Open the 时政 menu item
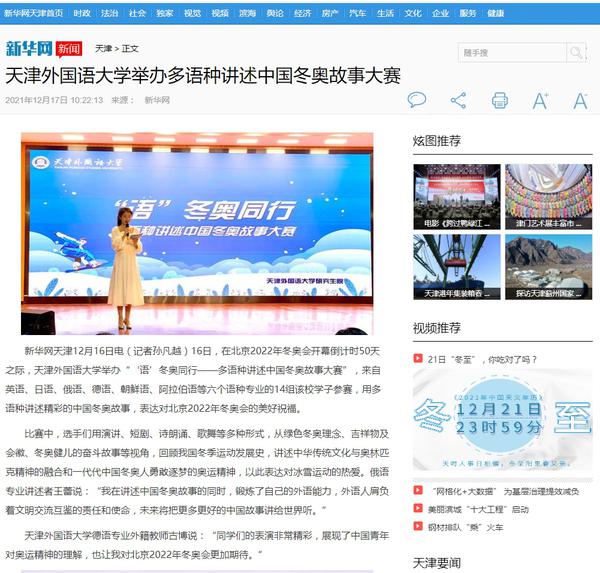The width and height of the screenshot is (600, 573). [x=82, y=13]
